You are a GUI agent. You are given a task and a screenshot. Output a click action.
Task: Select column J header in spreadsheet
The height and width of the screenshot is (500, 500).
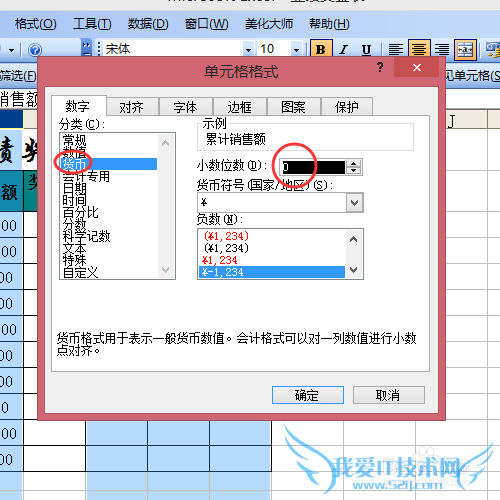467,120
